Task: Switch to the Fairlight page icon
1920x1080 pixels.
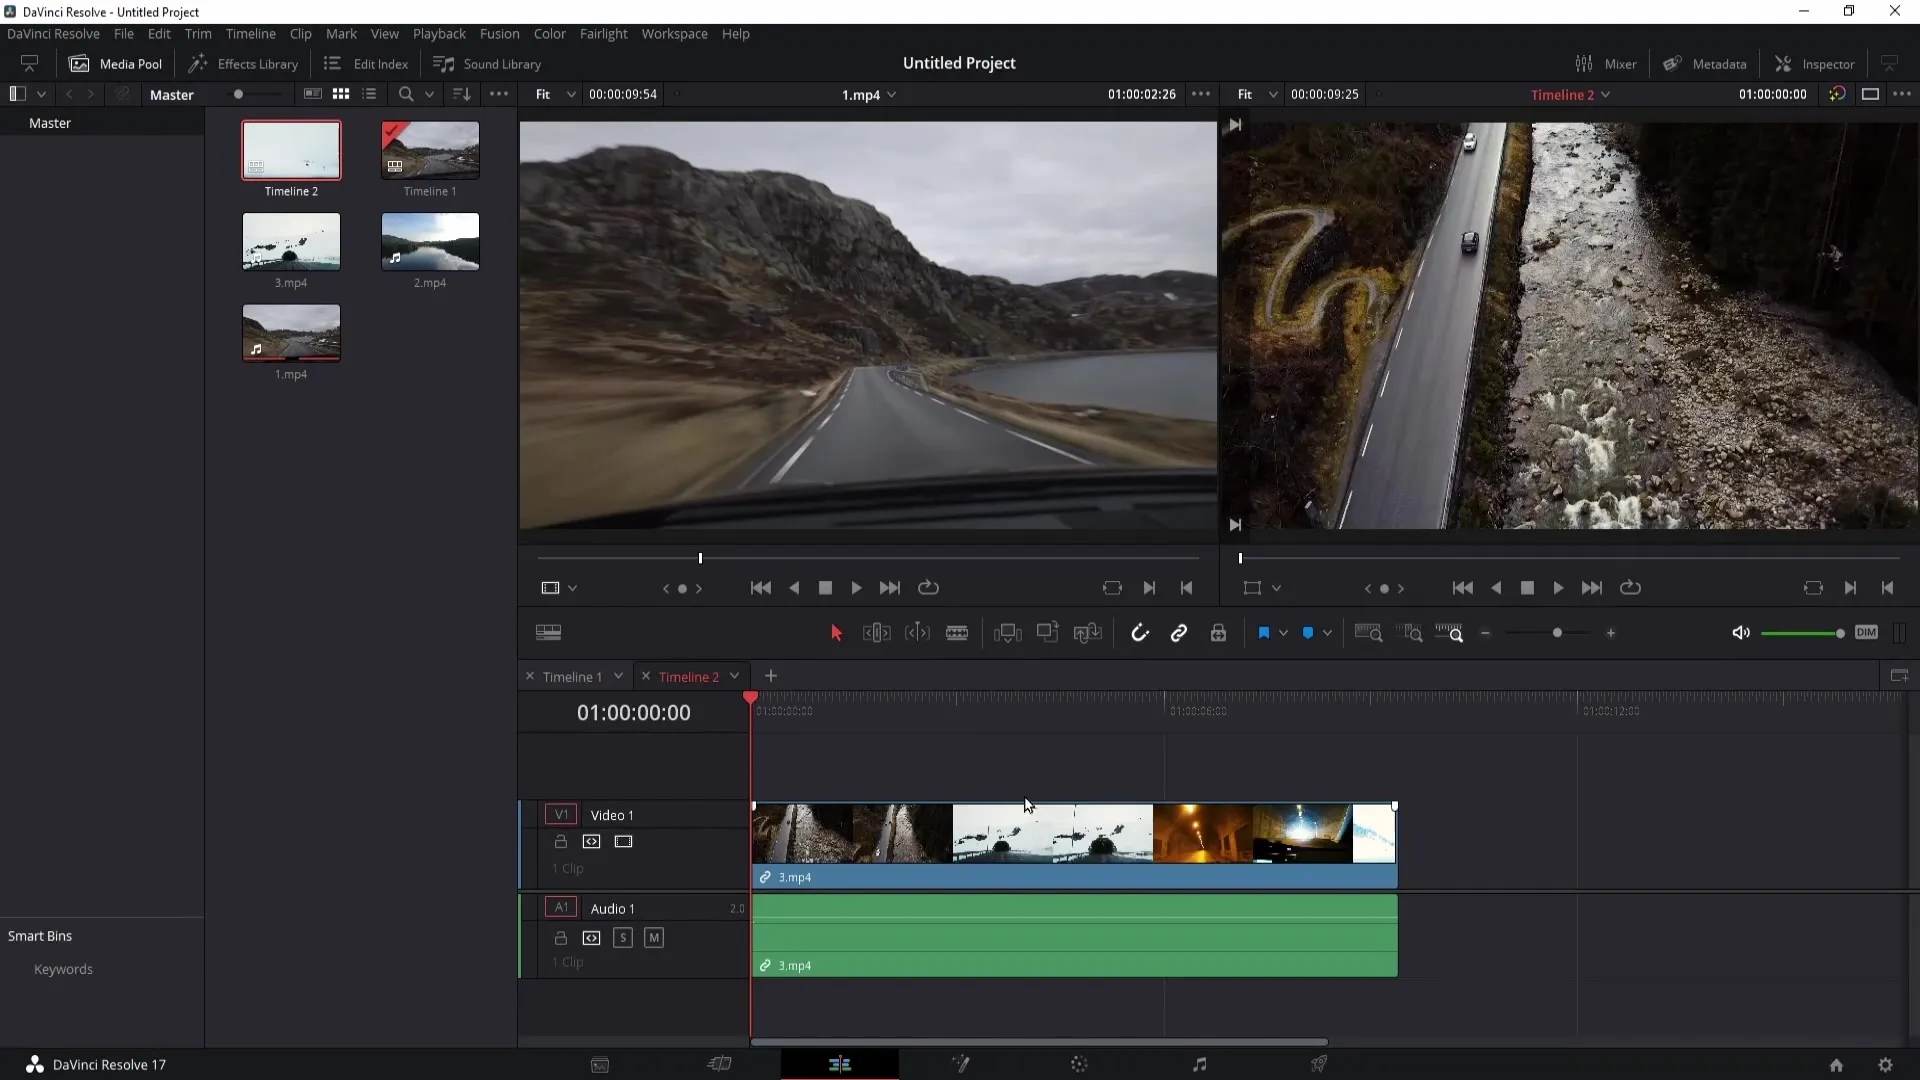Action: pos(1199,1065)
